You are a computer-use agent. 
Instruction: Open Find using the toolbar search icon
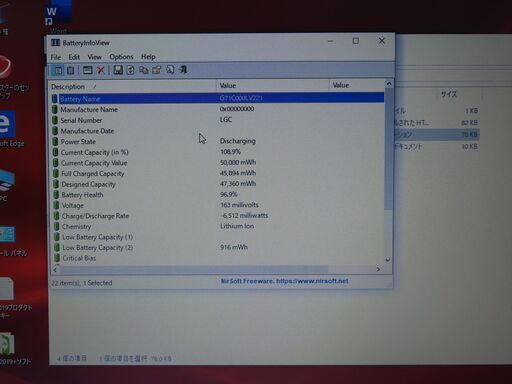[x=170, y=69]
